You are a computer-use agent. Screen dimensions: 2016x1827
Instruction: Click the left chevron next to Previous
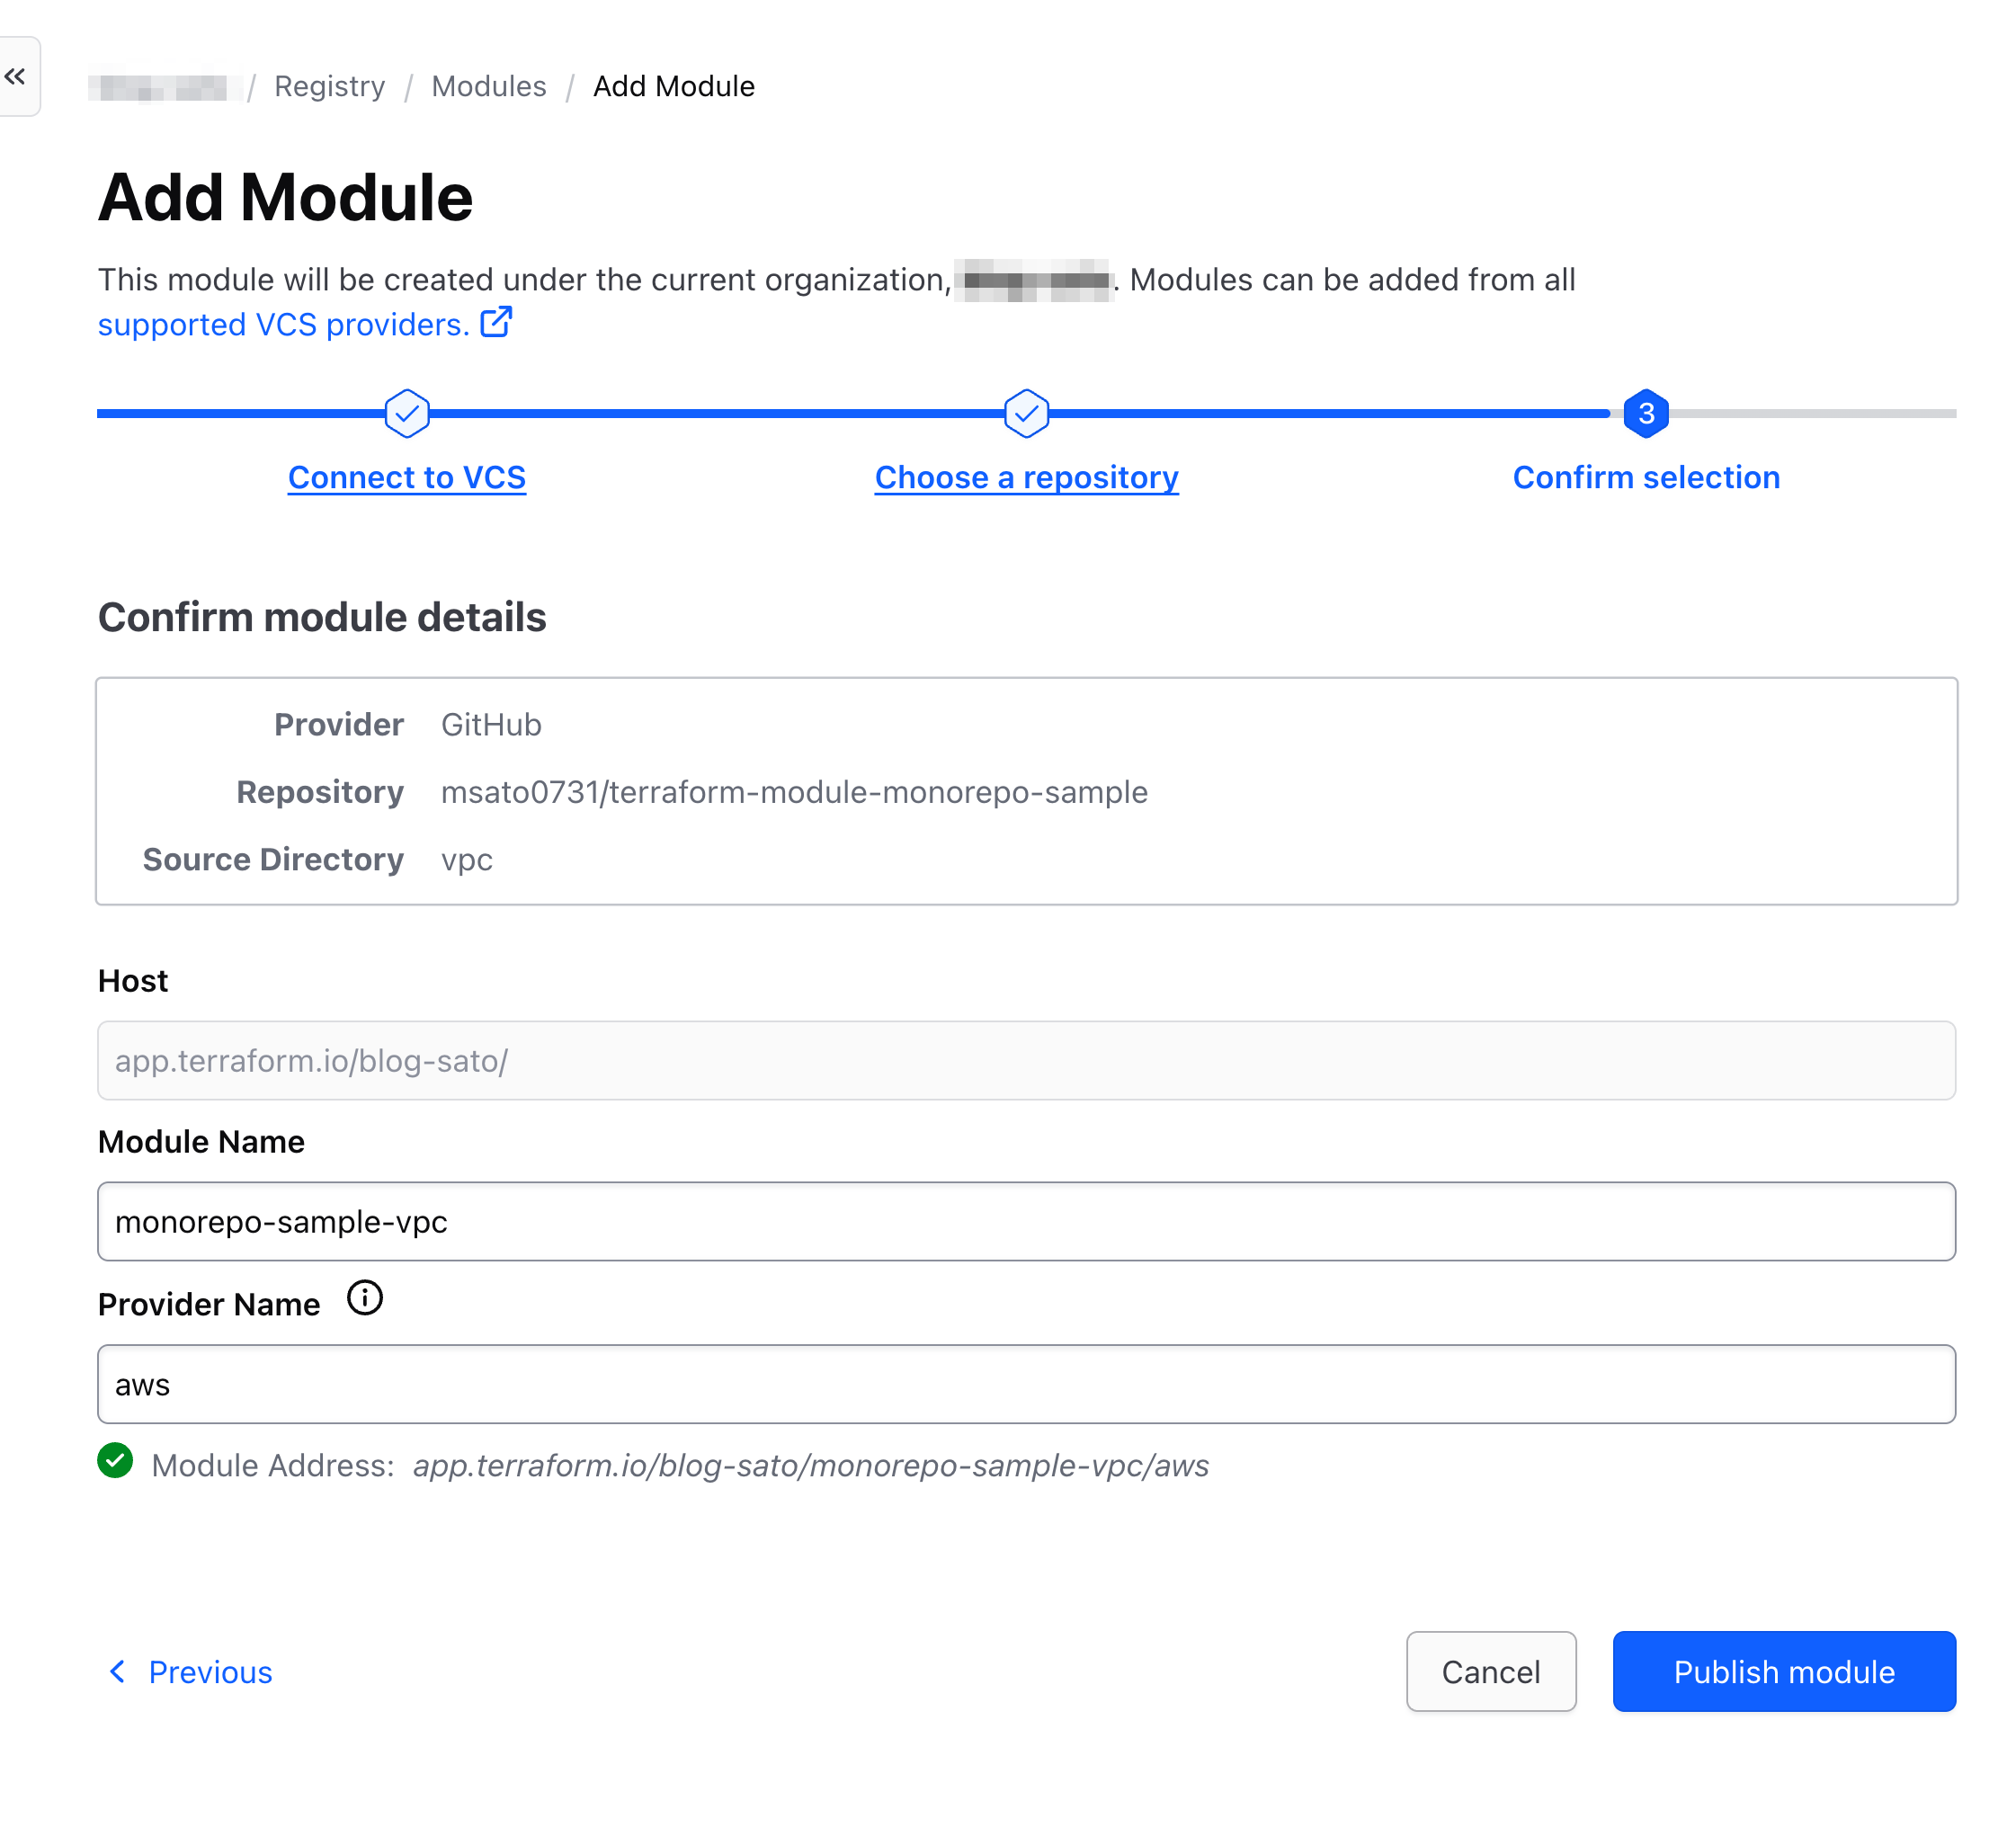[x=117, y=1671]
